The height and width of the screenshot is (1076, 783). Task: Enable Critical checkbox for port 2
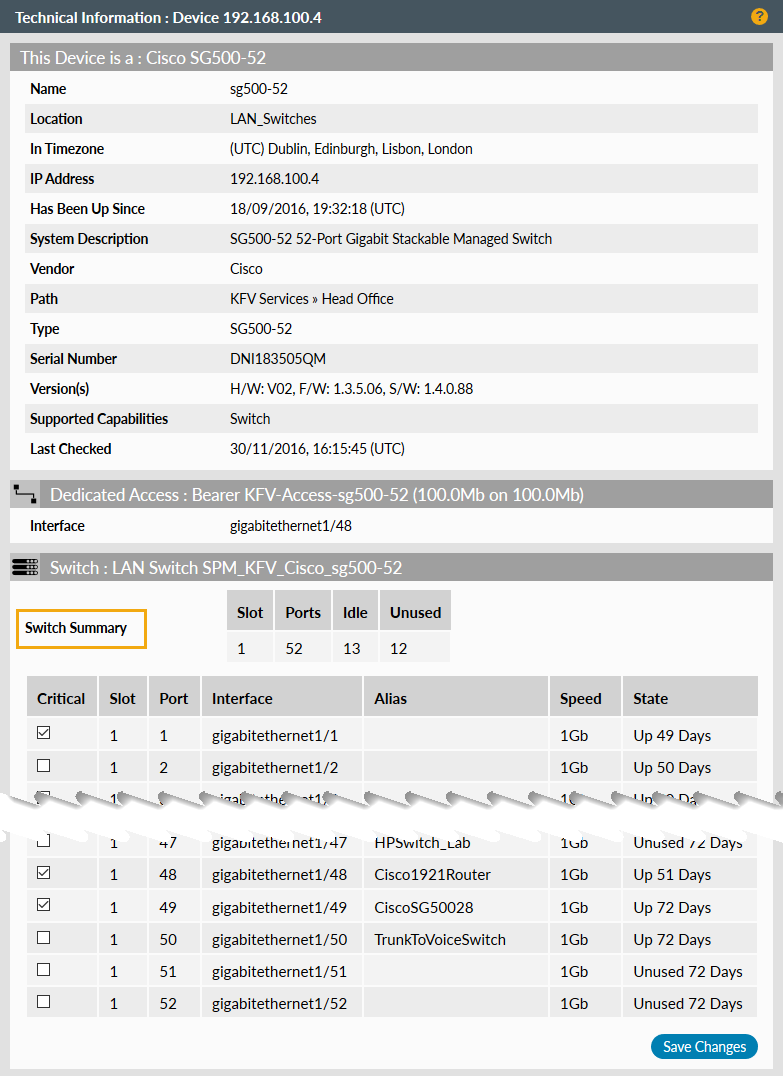pyautogui.click(x=43, y=766)
